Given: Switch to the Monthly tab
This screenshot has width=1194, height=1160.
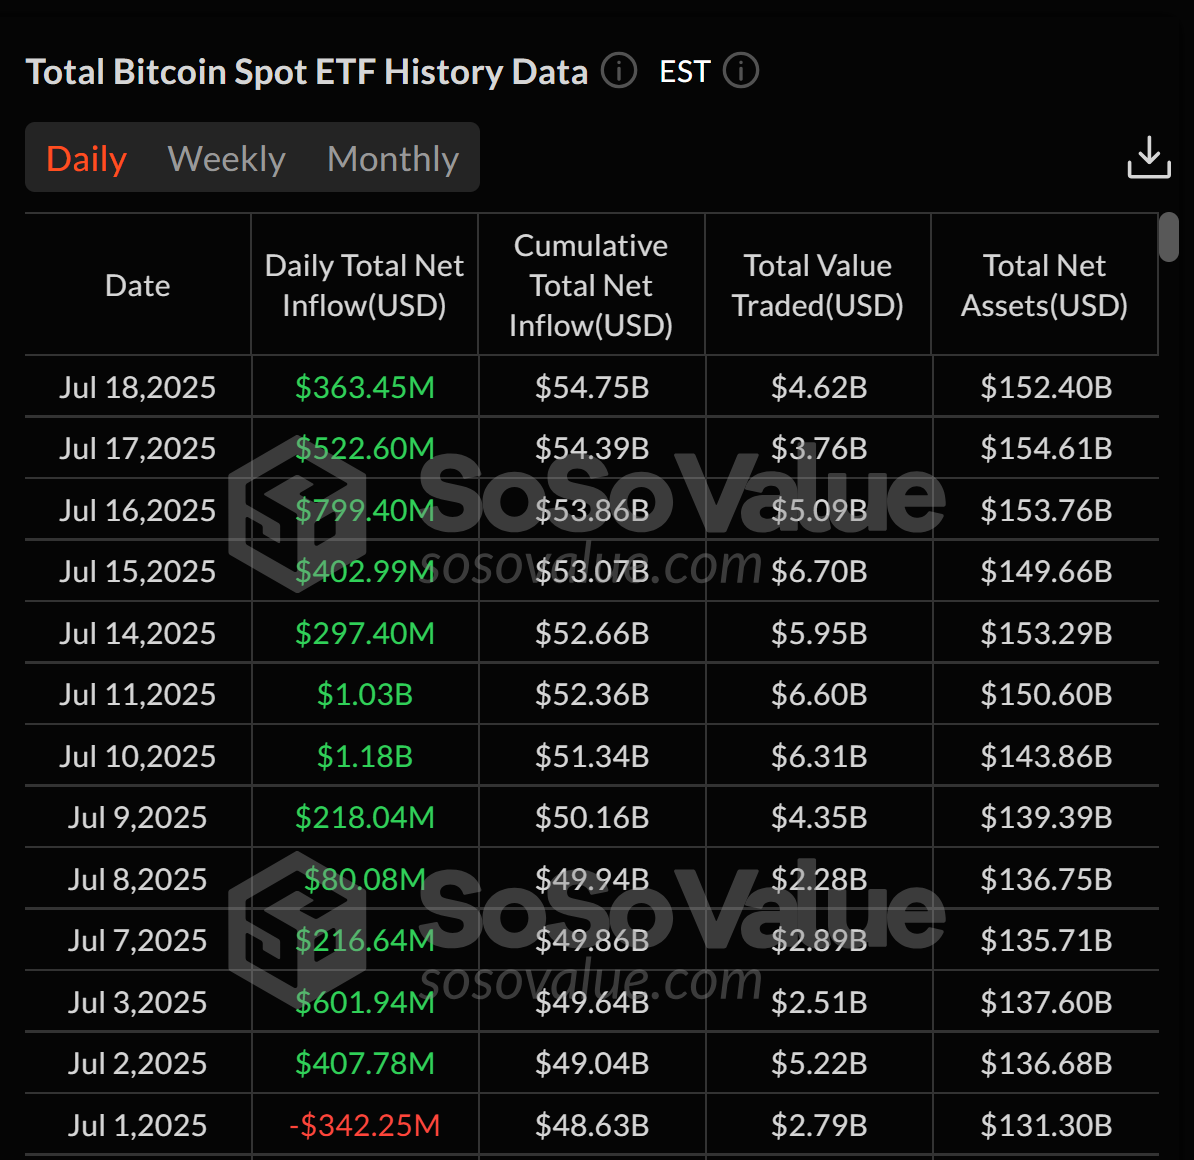Looking at the screenshot, I should (x=393, y=157).
